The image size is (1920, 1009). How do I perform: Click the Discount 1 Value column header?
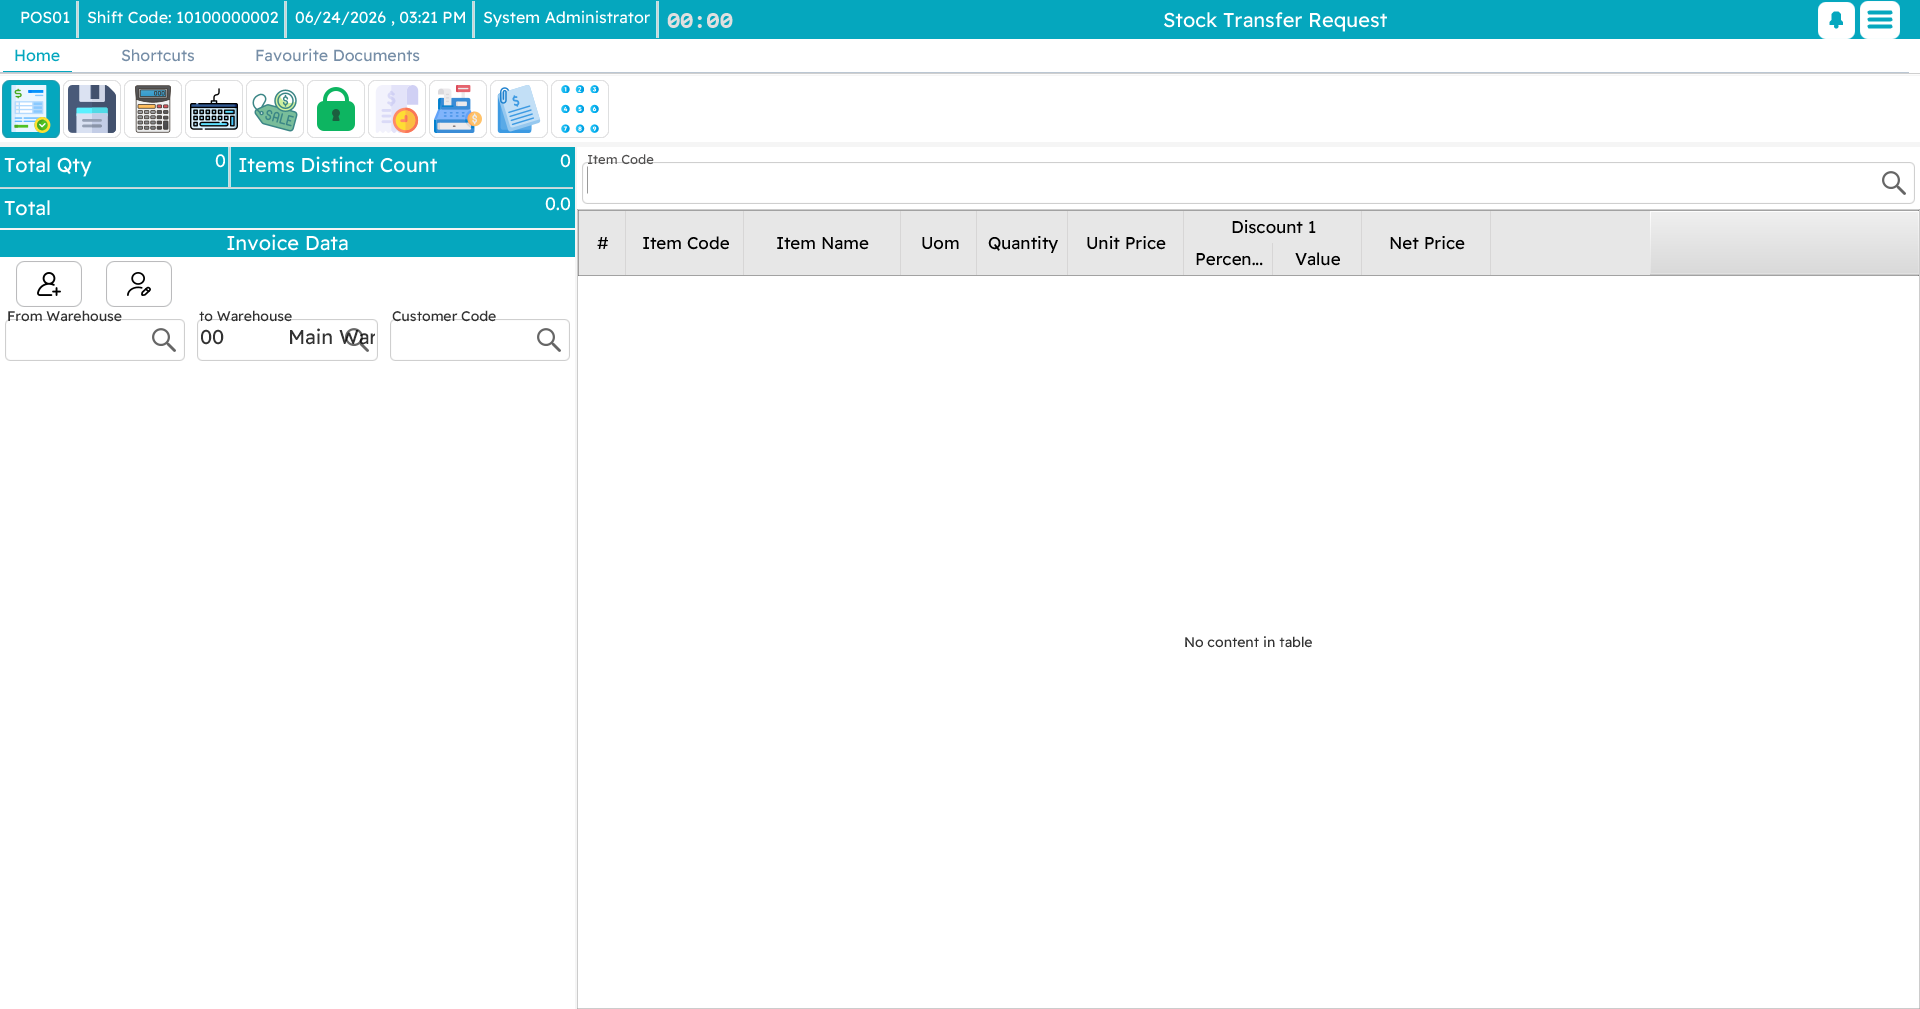[x=1317, y=259]
